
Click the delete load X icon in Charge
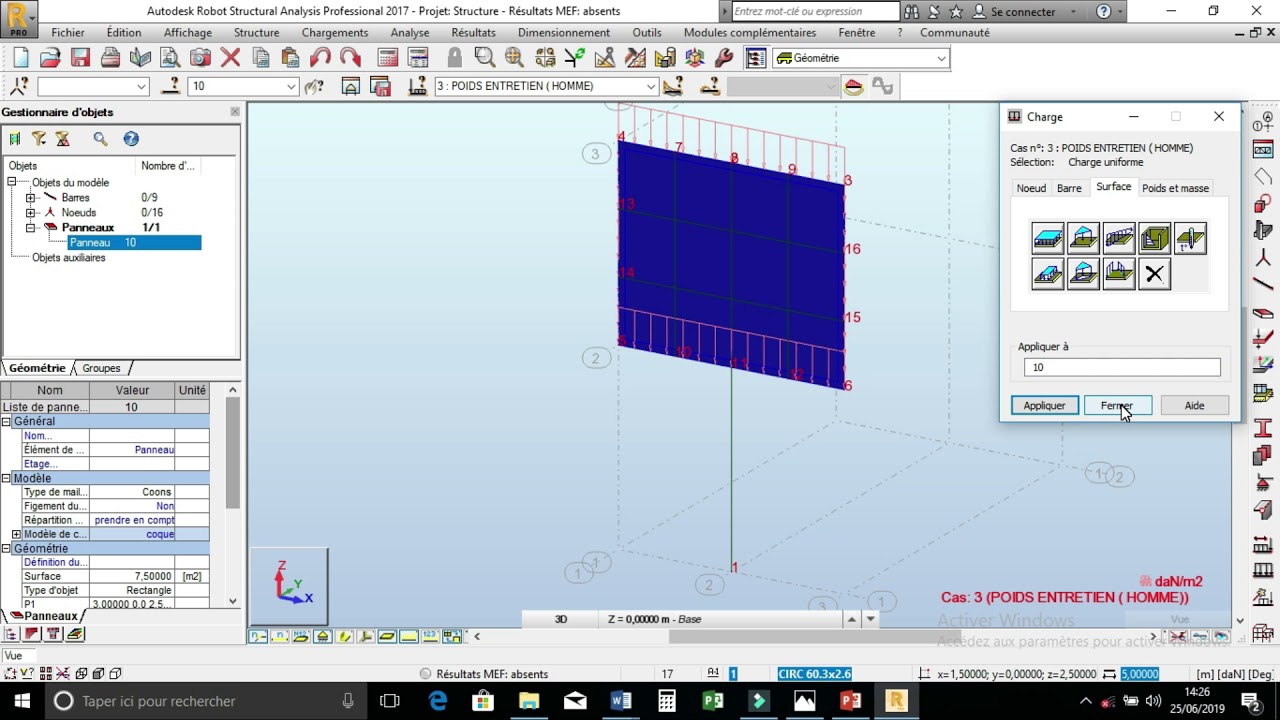(1155, 274)
